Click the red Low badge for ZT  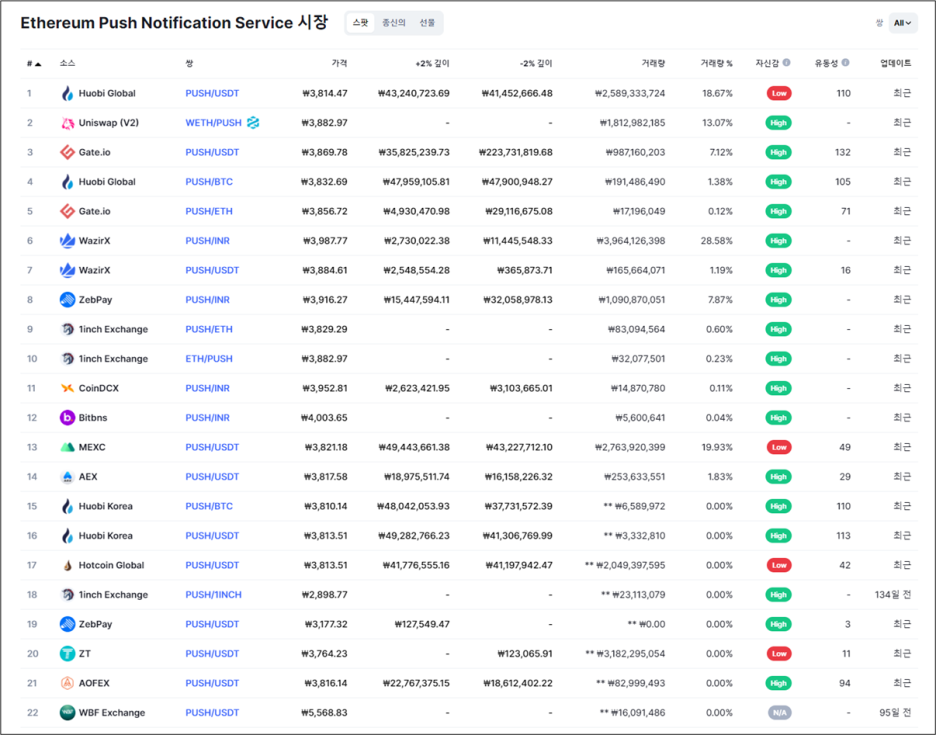point(778,654)
